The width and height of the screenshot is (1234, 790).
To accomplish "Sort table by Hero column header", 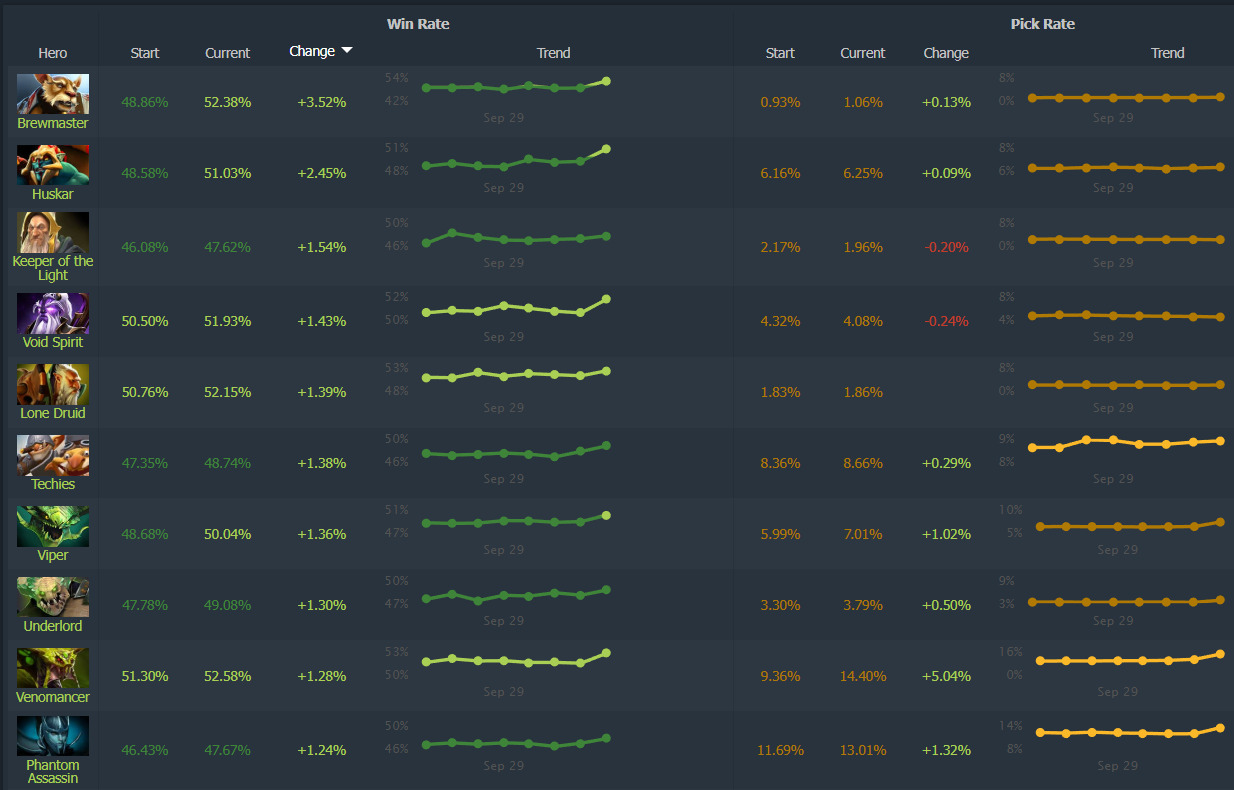I will click(53, 53).
